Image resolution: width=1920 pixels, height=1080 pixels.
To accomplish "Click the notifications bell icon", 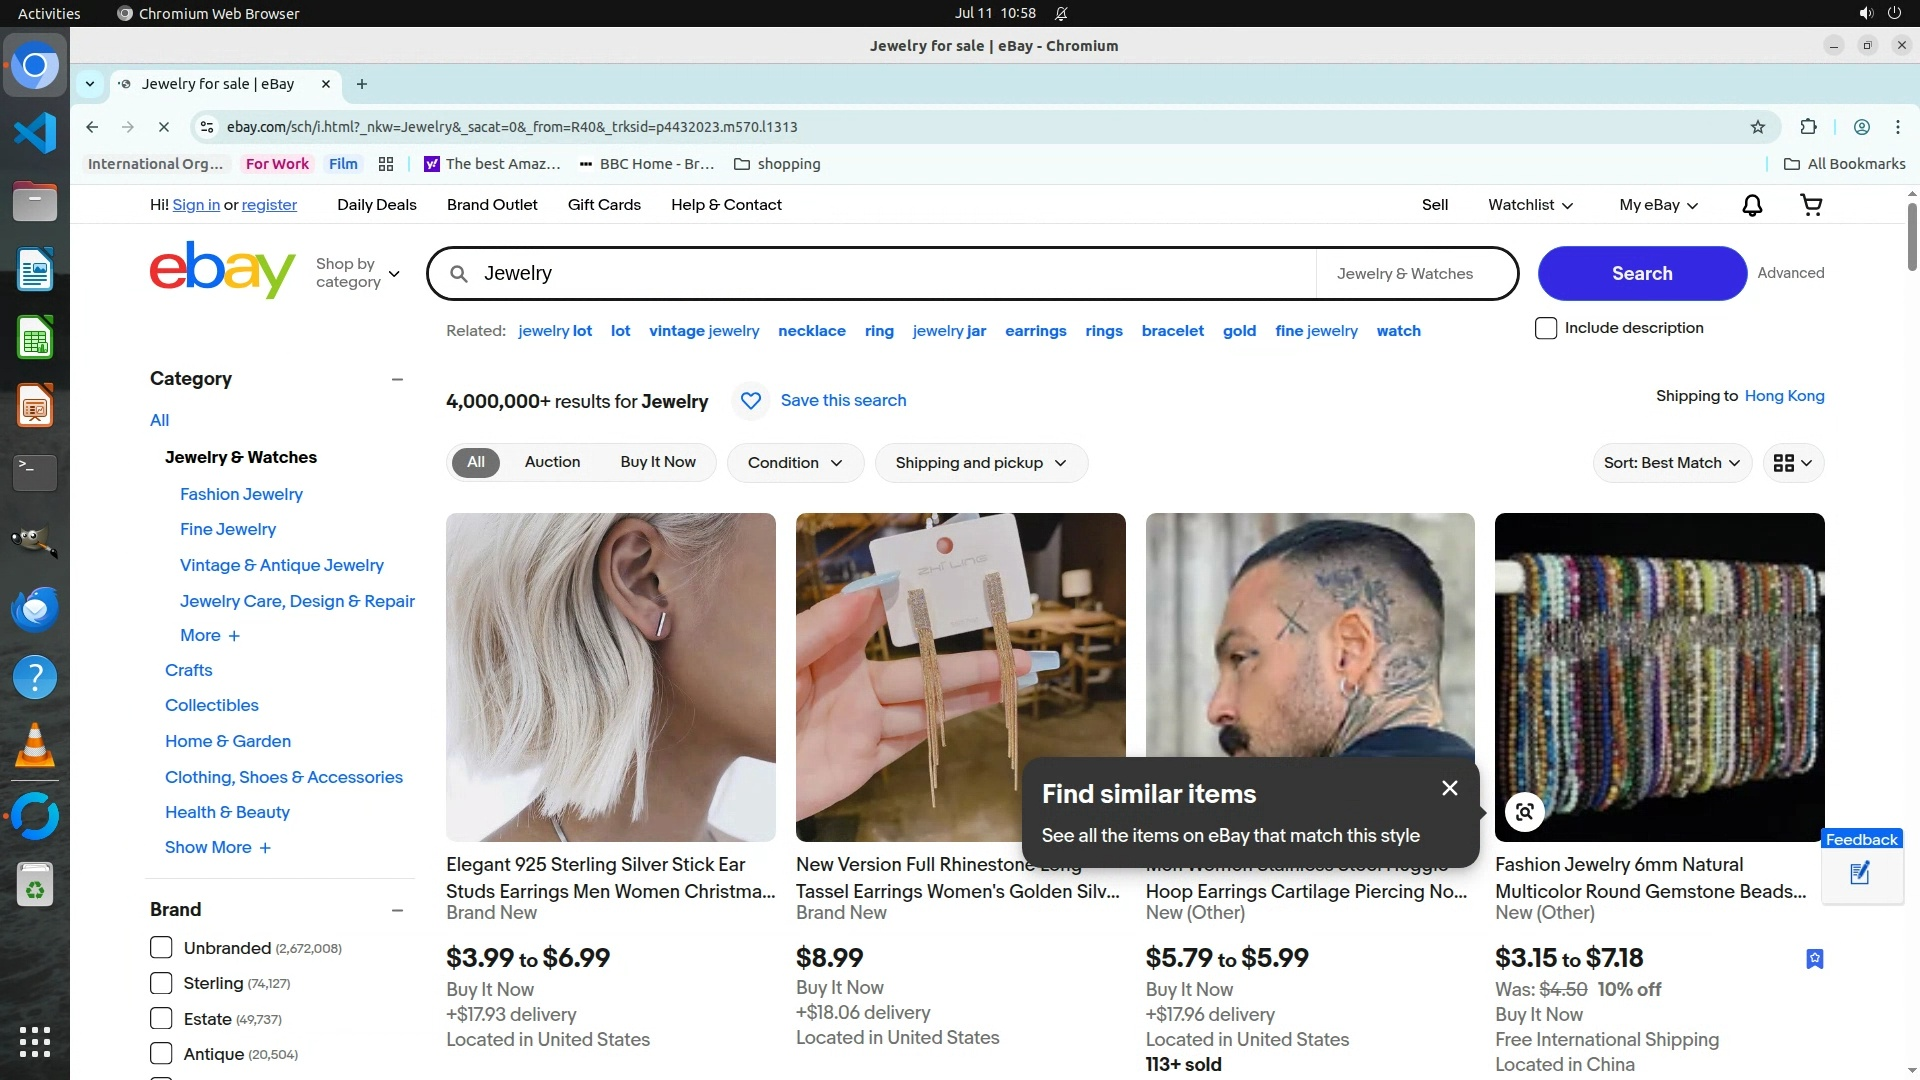I will pos(1752,205).
